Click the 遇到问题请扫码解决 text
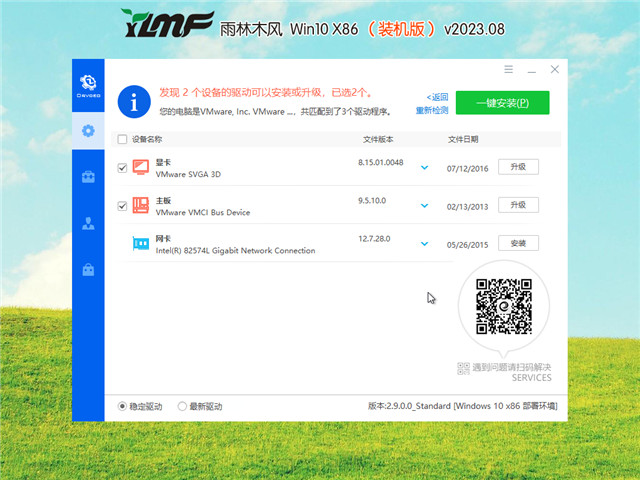 [x=512, y=367]
